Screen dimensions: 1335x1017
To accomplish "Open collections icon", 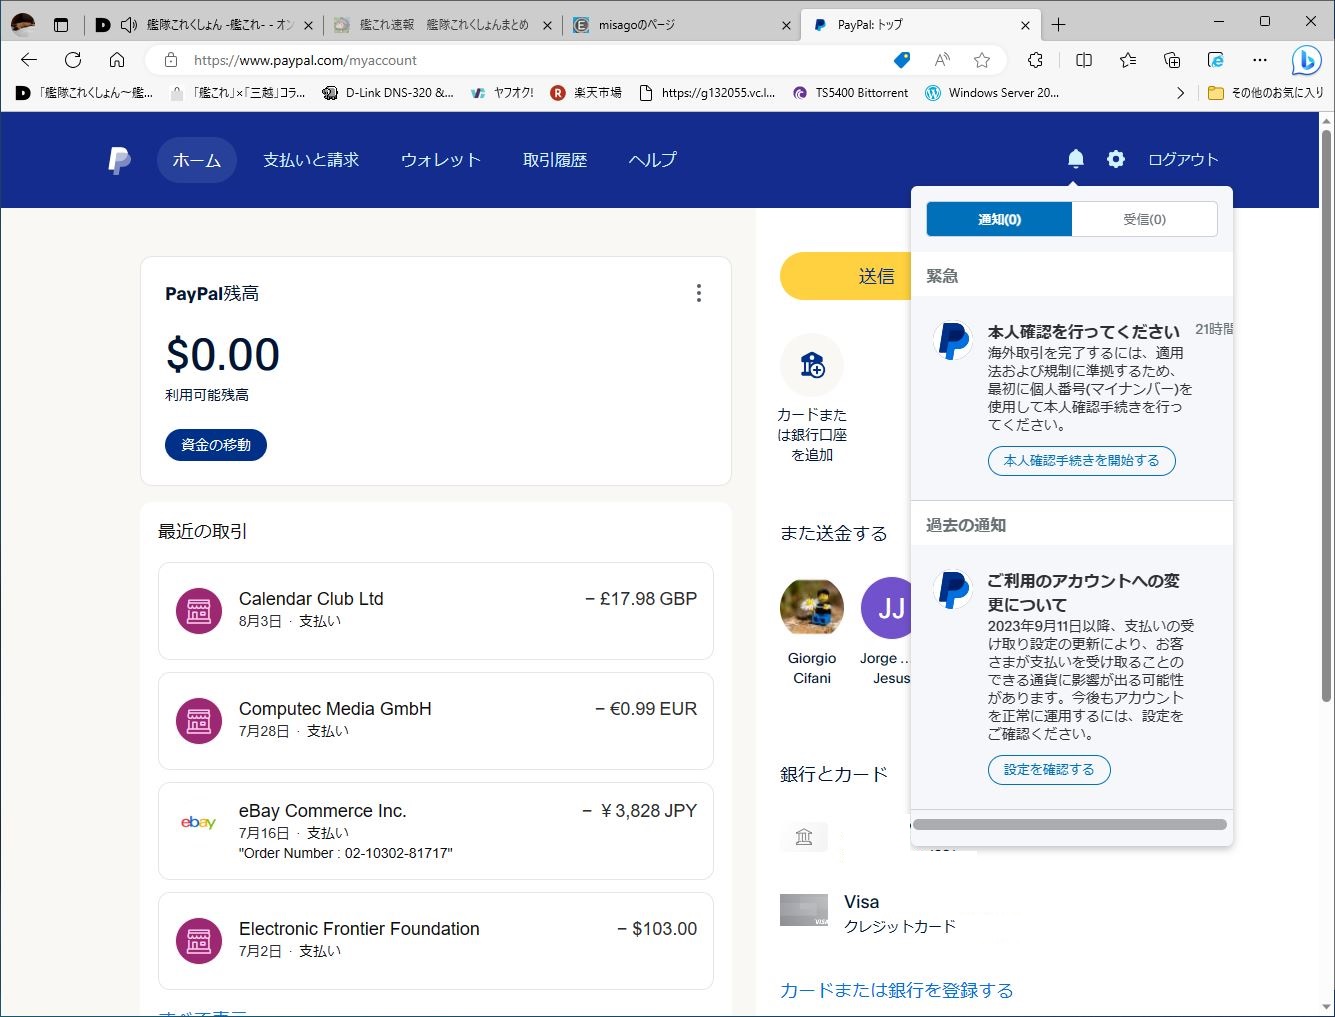I will click(x=1172, y=60).
